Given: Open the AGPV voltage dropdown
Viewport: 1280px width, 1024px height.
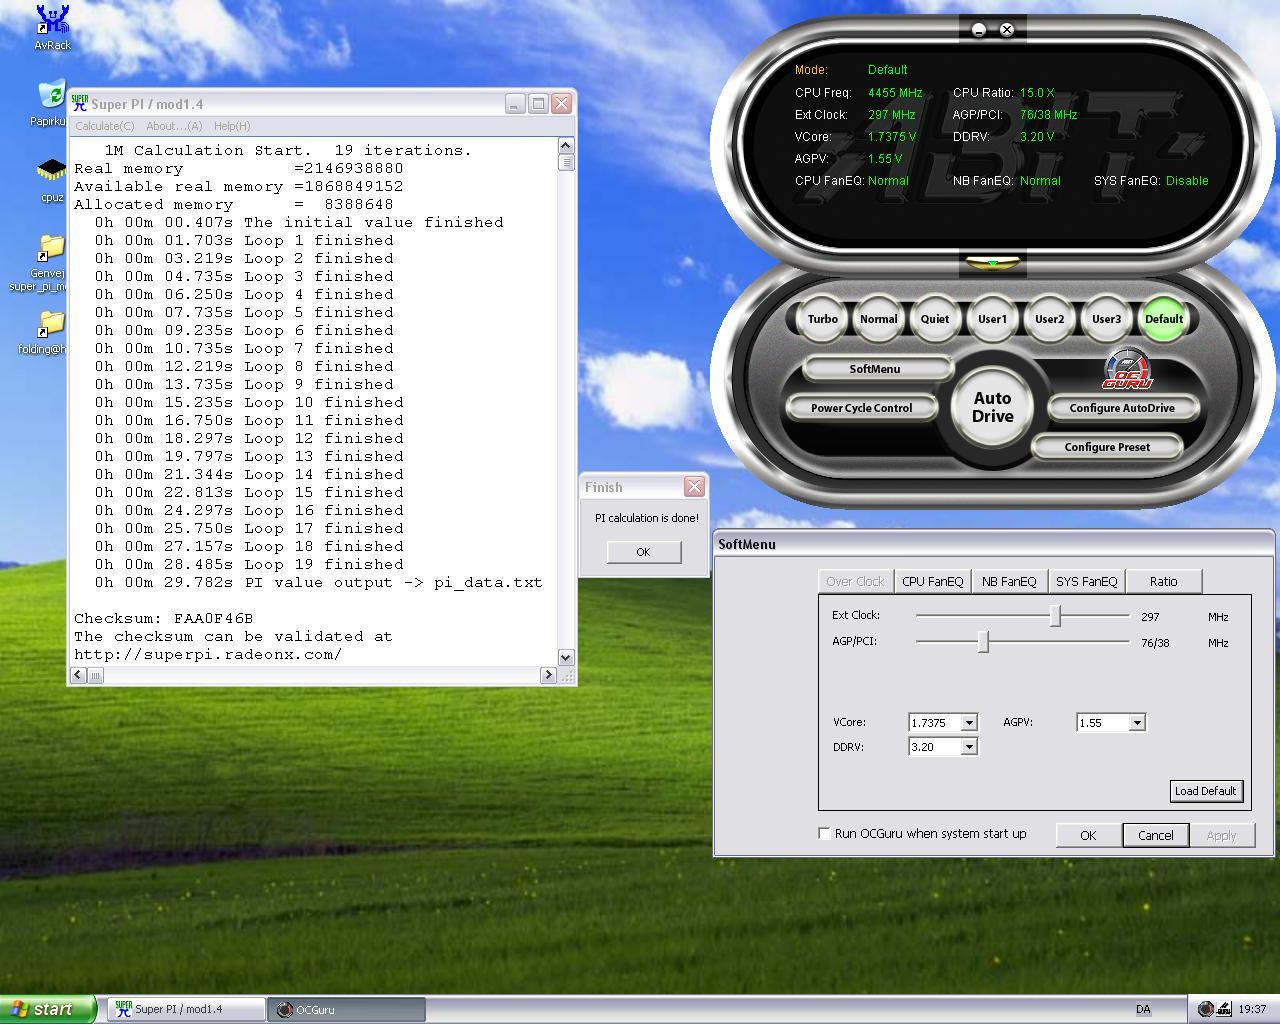Looking at the screenshot, I should 1136,722.
